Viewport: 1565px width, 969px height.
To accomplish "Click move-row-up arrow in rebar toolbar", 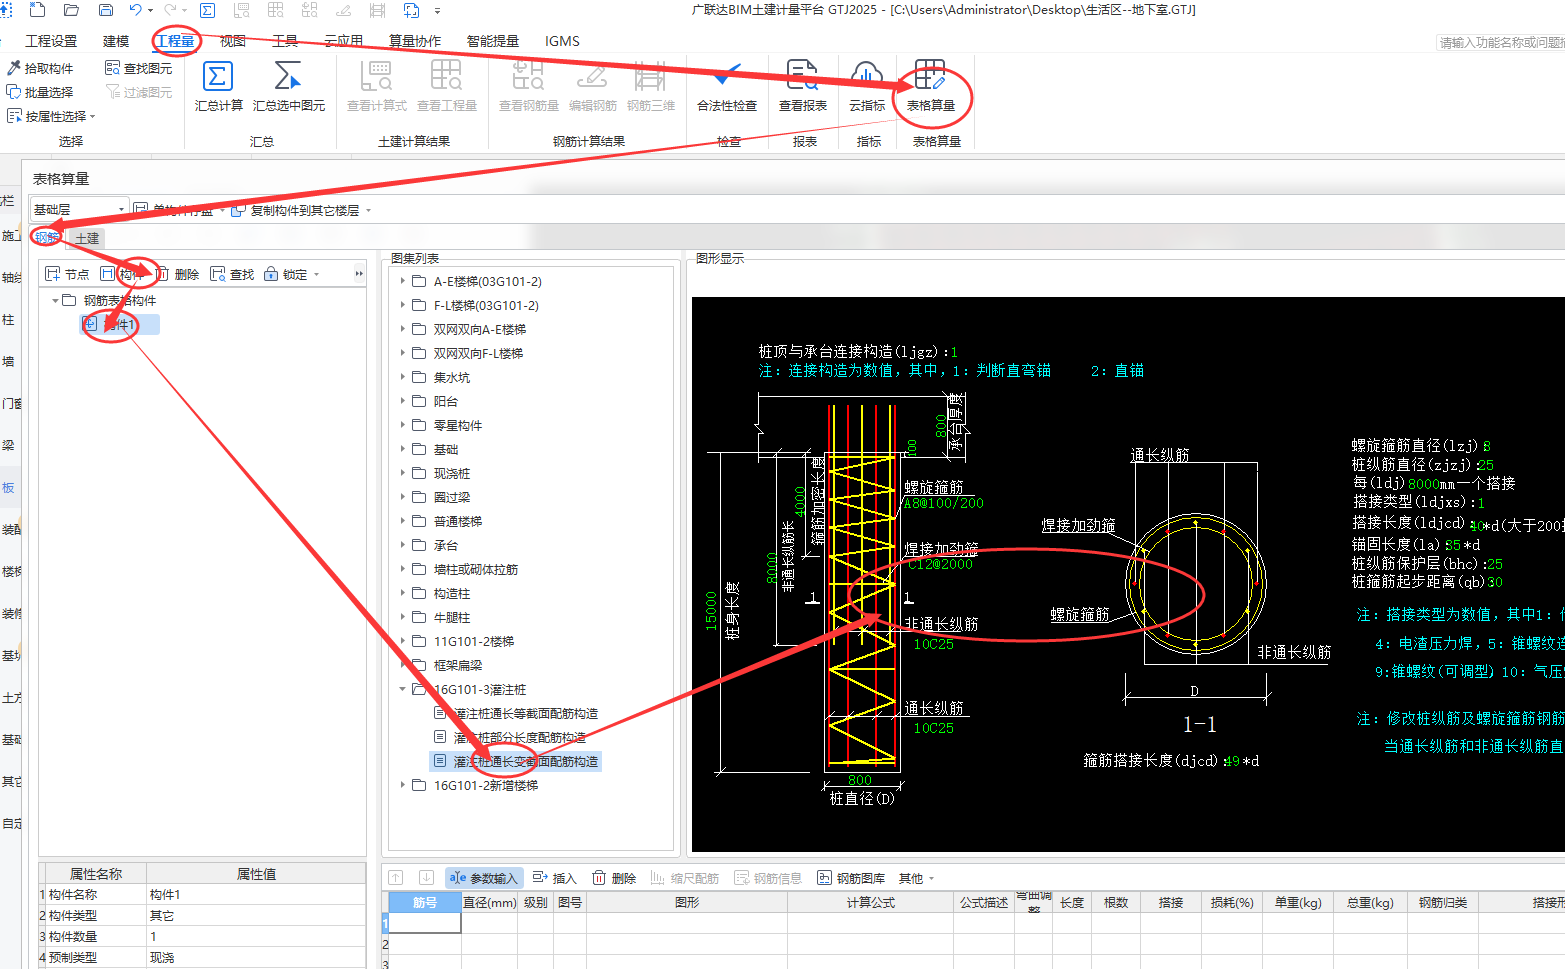I will click(396, 878).
